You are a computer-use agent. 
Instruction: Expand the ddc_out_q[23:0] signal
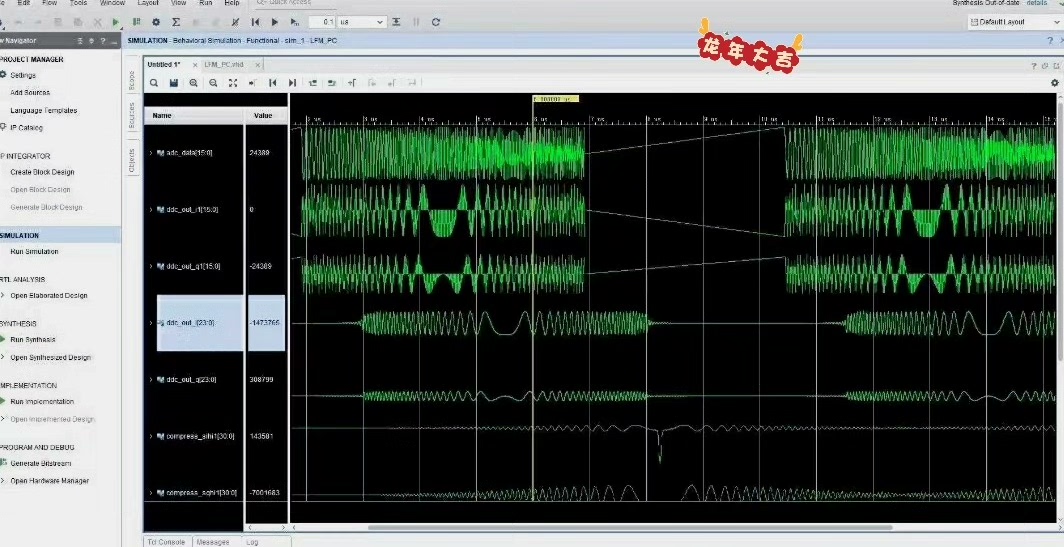(151, 379)
